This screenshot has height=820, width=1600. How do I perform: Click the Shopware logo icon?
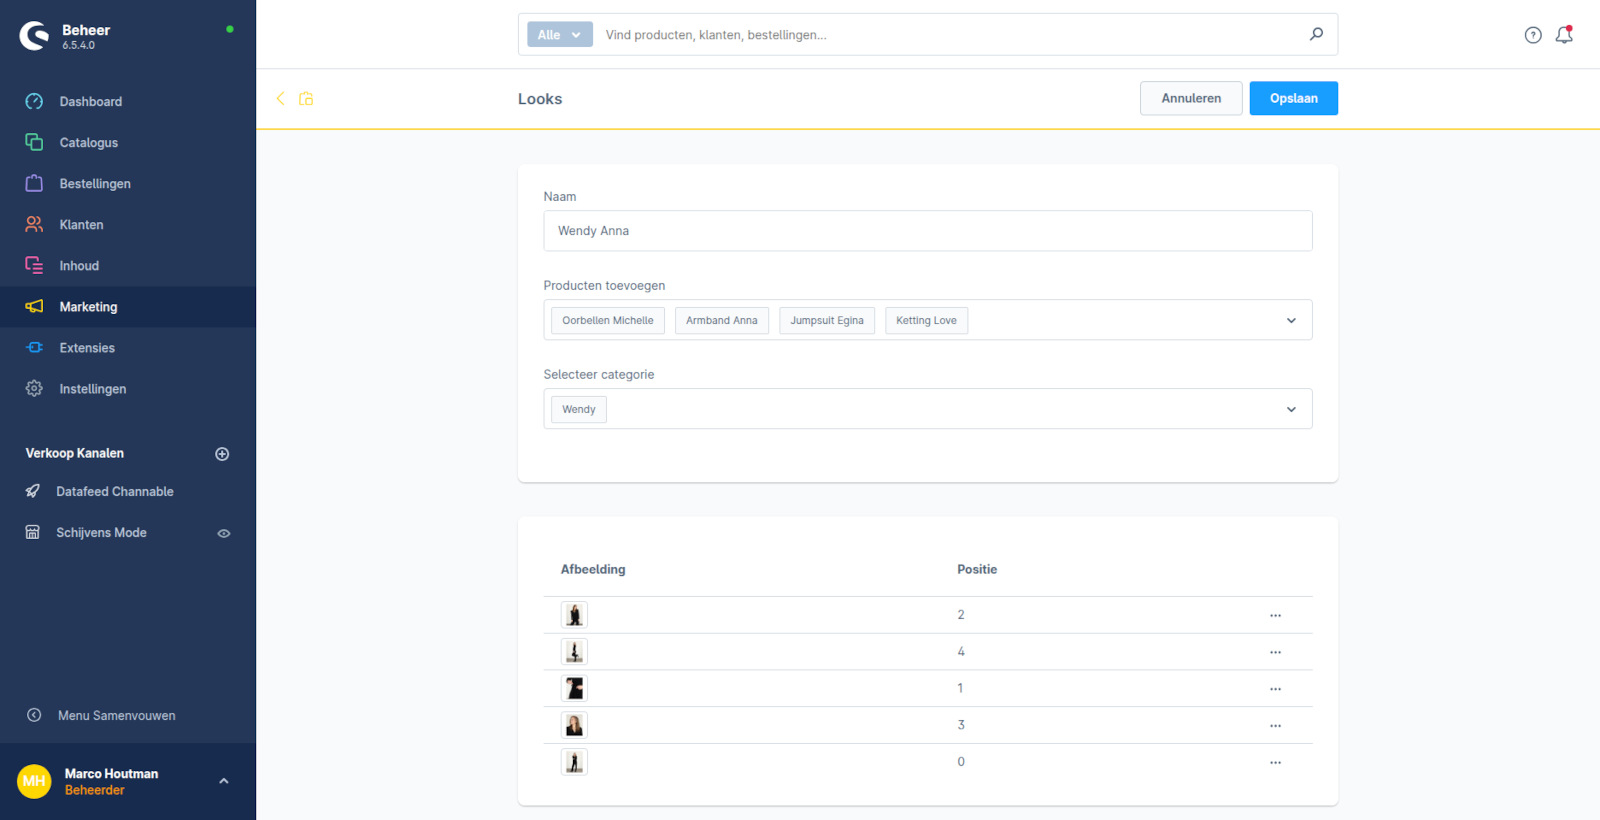34,36
